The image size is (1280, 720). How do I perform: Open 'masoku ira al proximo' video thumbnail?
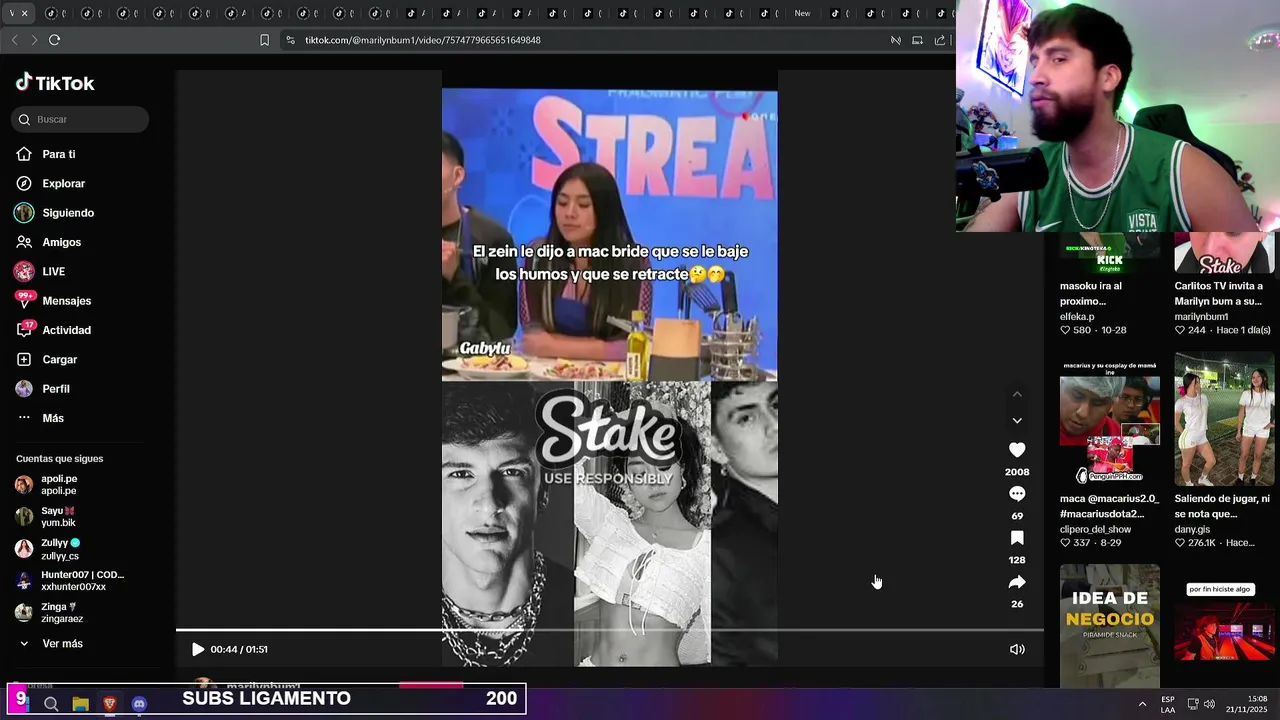[1110, 253]
